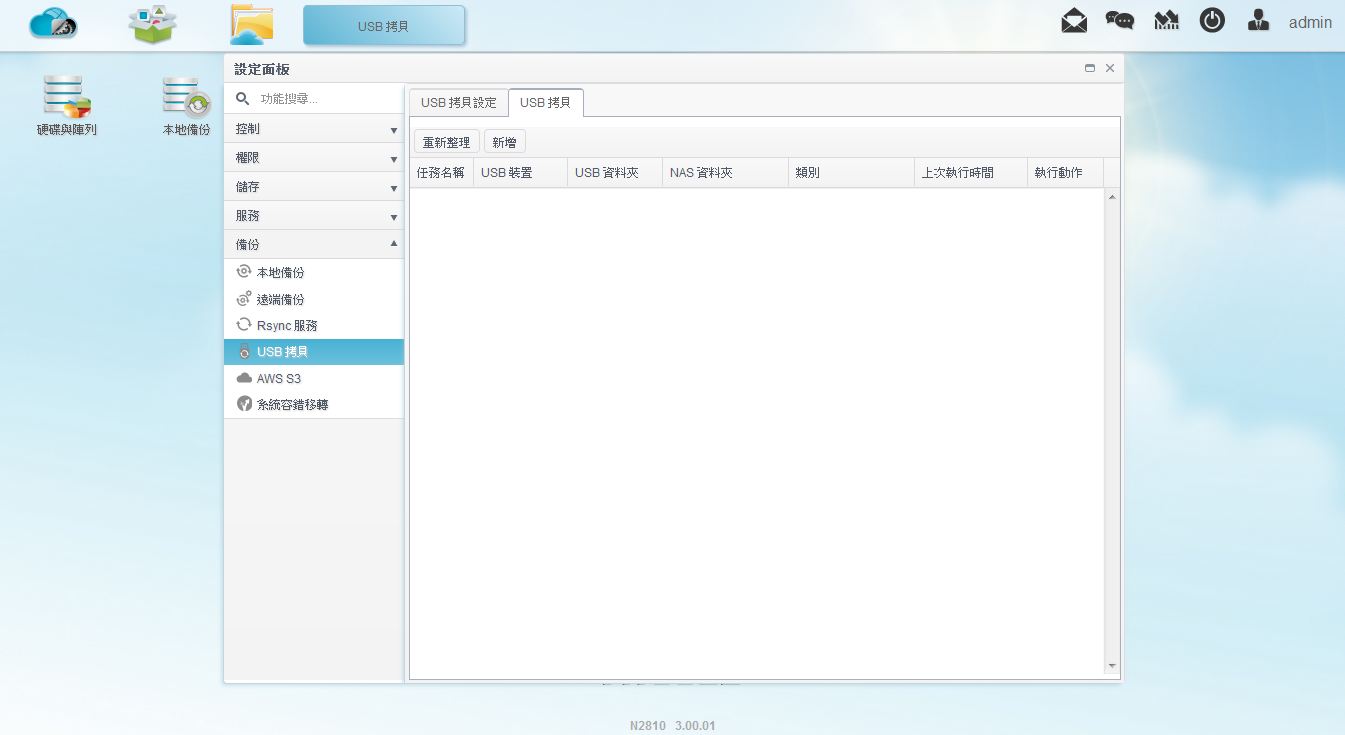Open the resource monitor chart icon
The image size is (1345, 735).
click(x=1166, y=21)
